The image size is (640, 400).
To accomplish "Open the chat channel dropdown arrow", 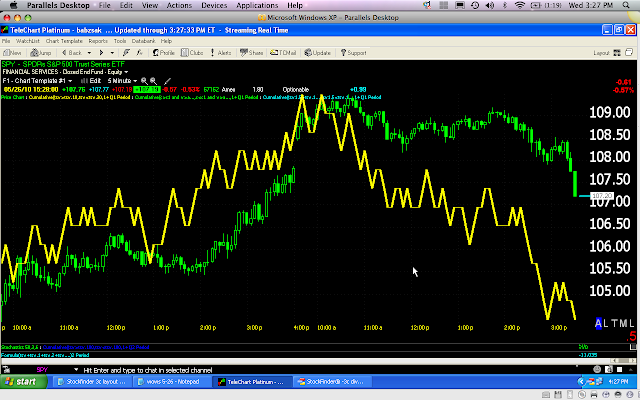I will pyautogui.click(x=76, y=370).
